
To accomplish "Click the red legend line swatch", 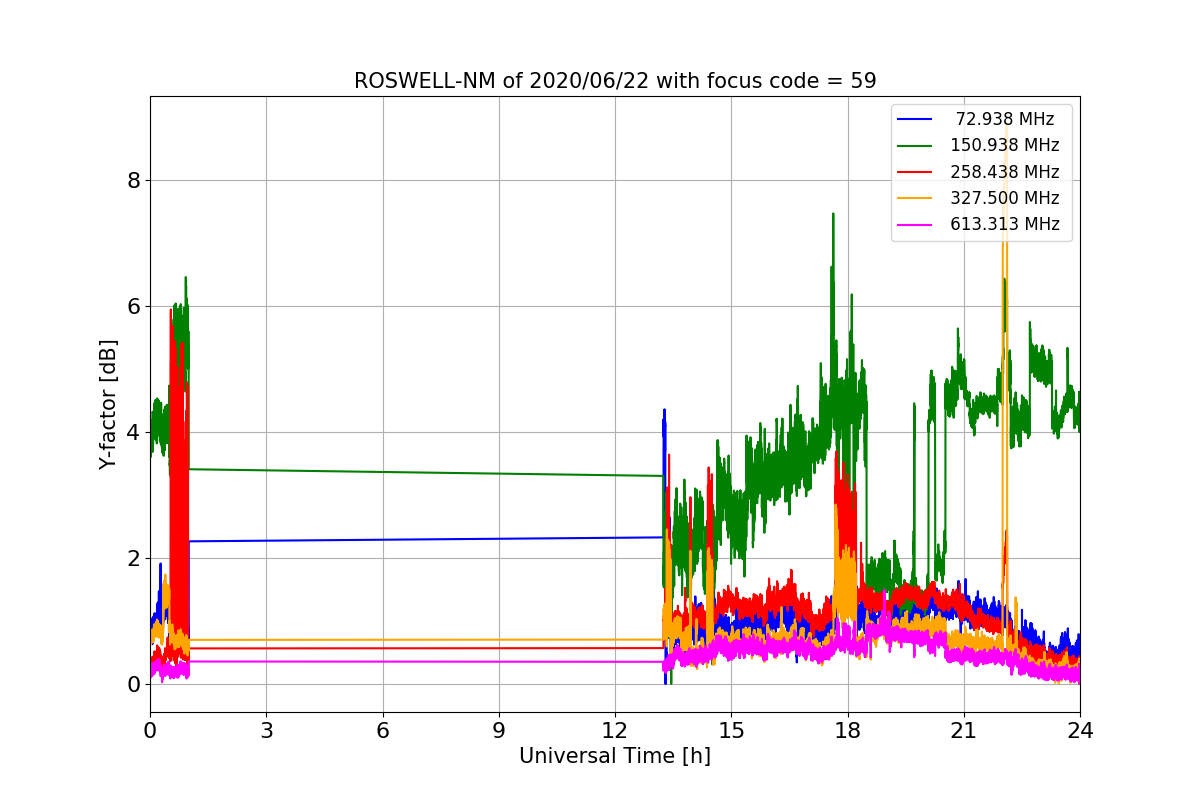I will click(916, 172).
